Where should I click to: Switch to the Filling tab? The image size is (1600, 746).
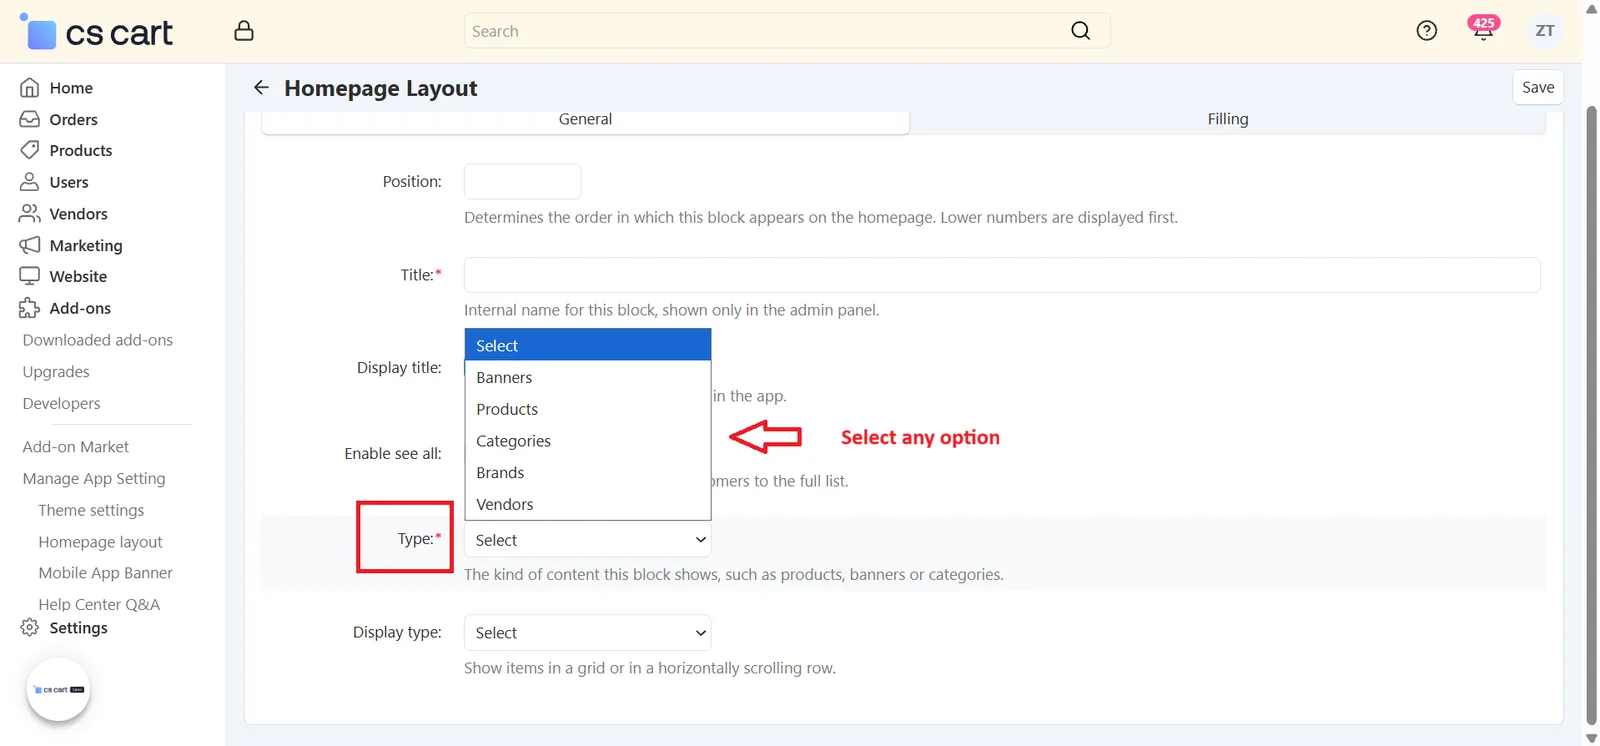coord(1228,120)
